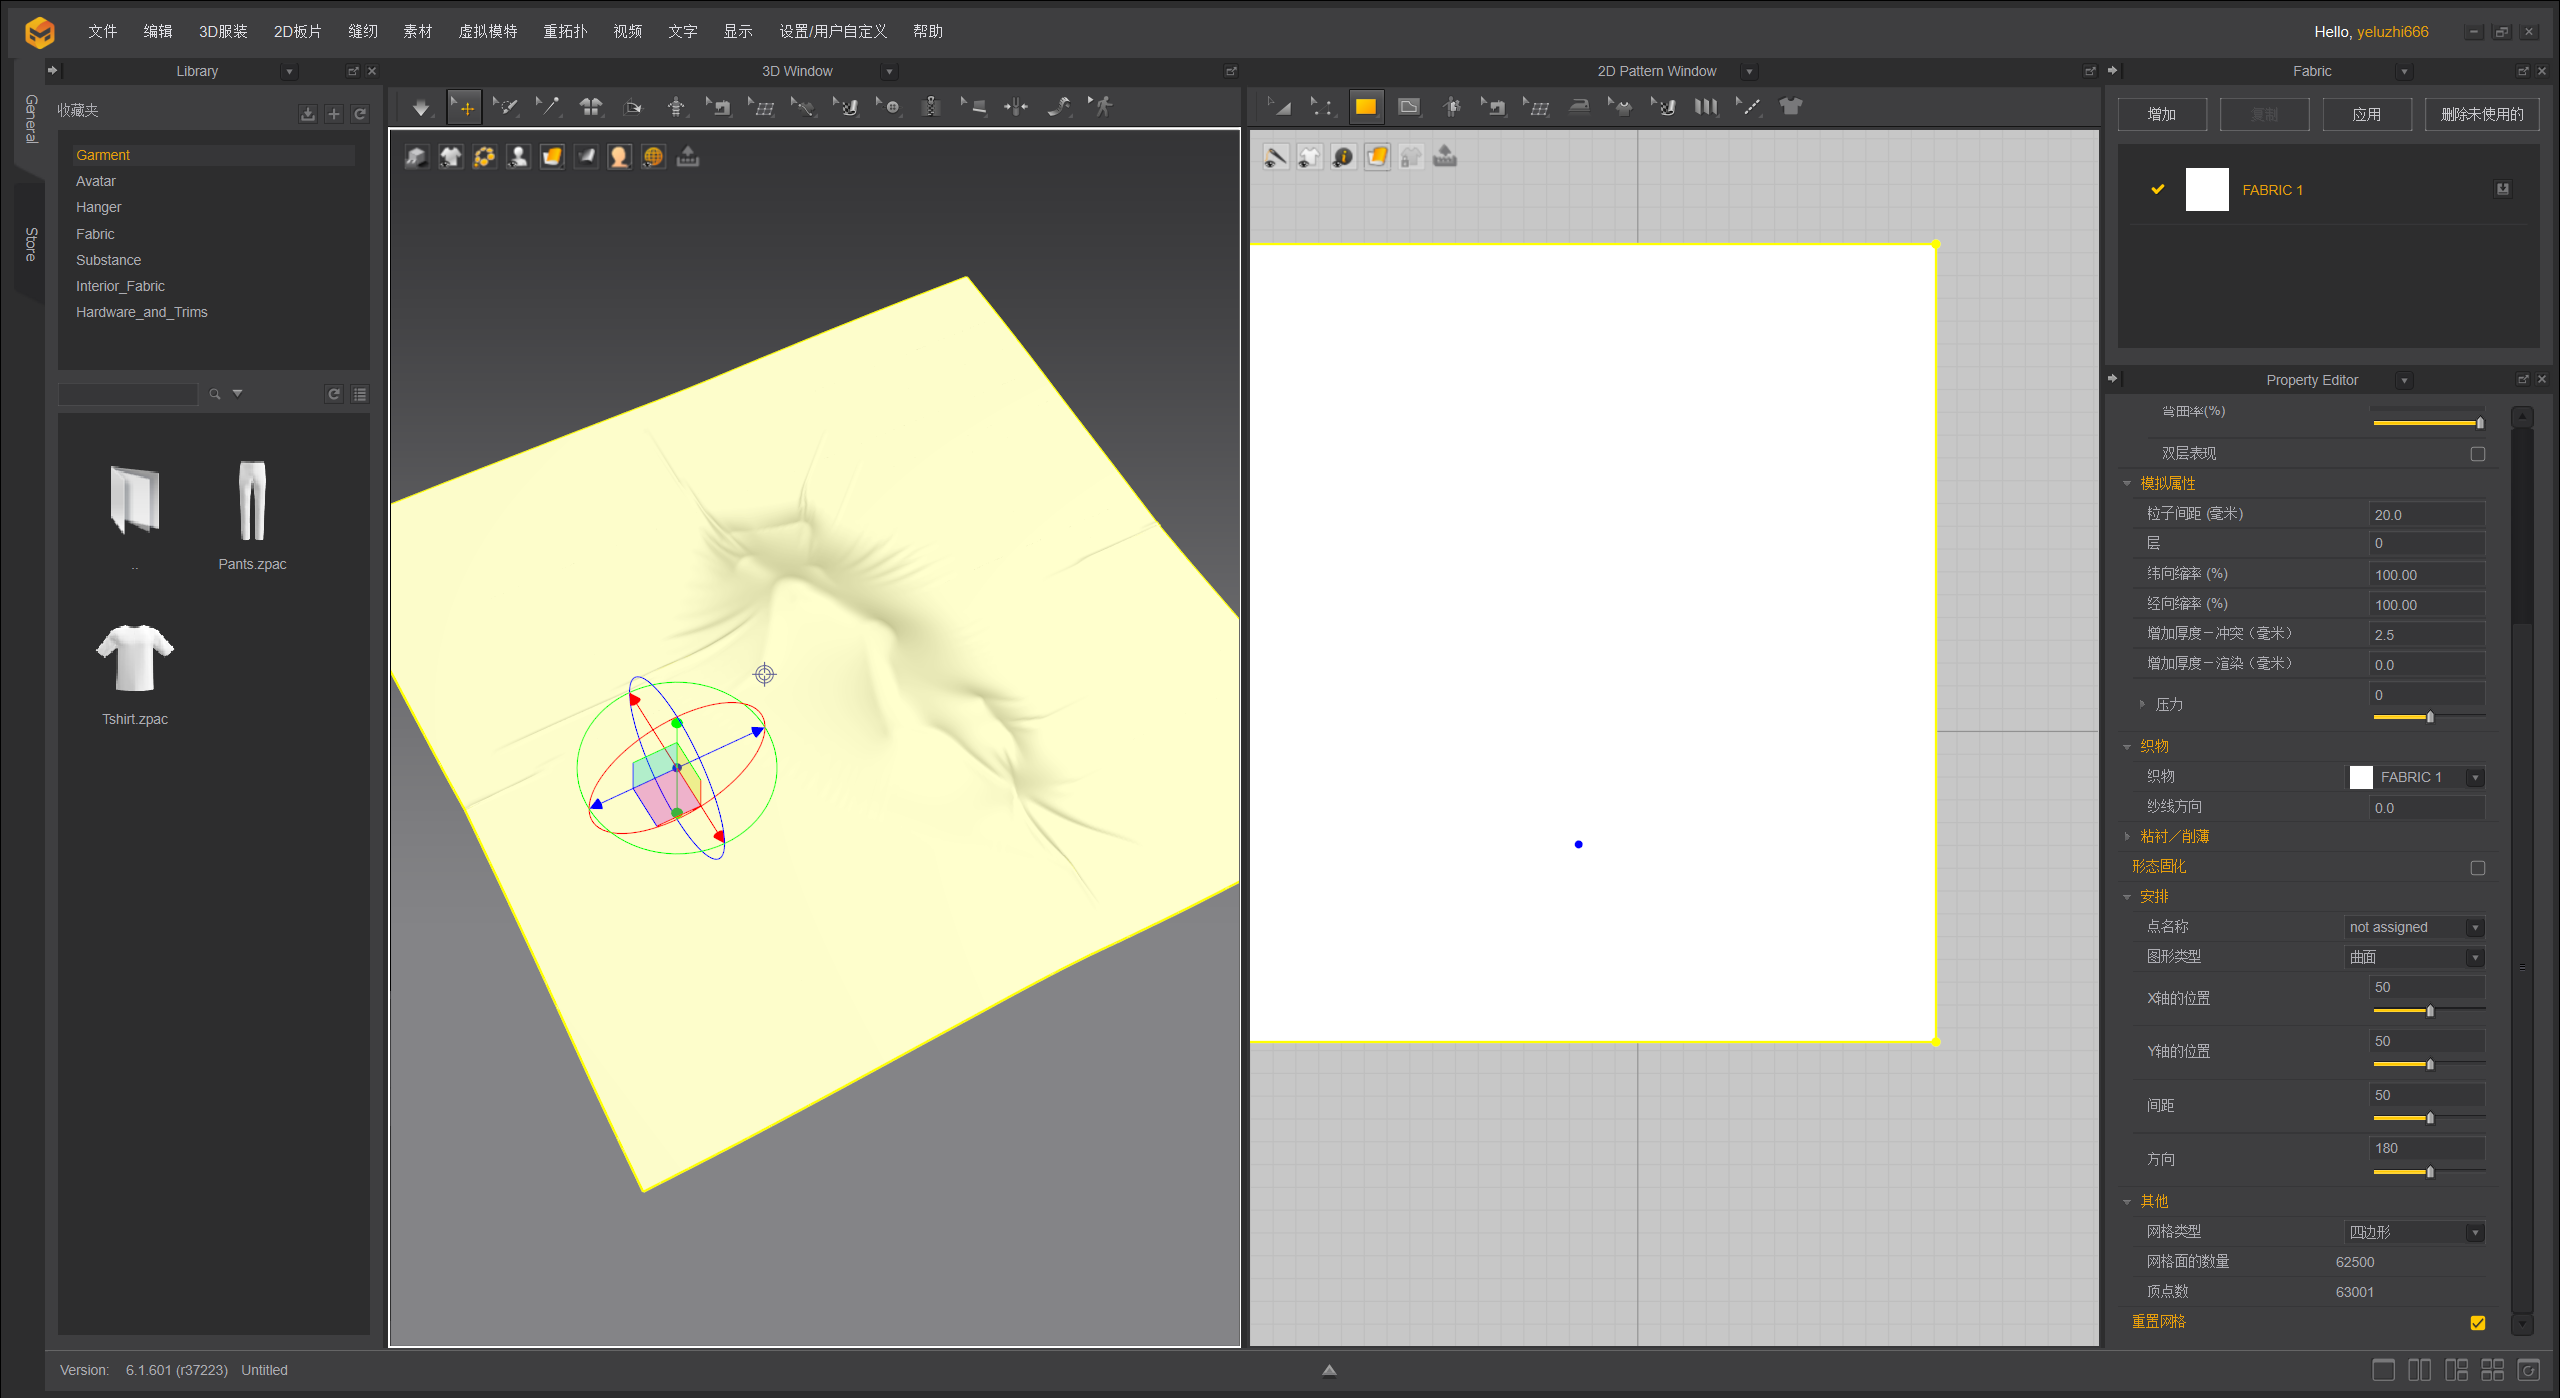Click the 增加 fabric button
Viewport: 2560px width, 1398px height.
tap(2161, 114)
